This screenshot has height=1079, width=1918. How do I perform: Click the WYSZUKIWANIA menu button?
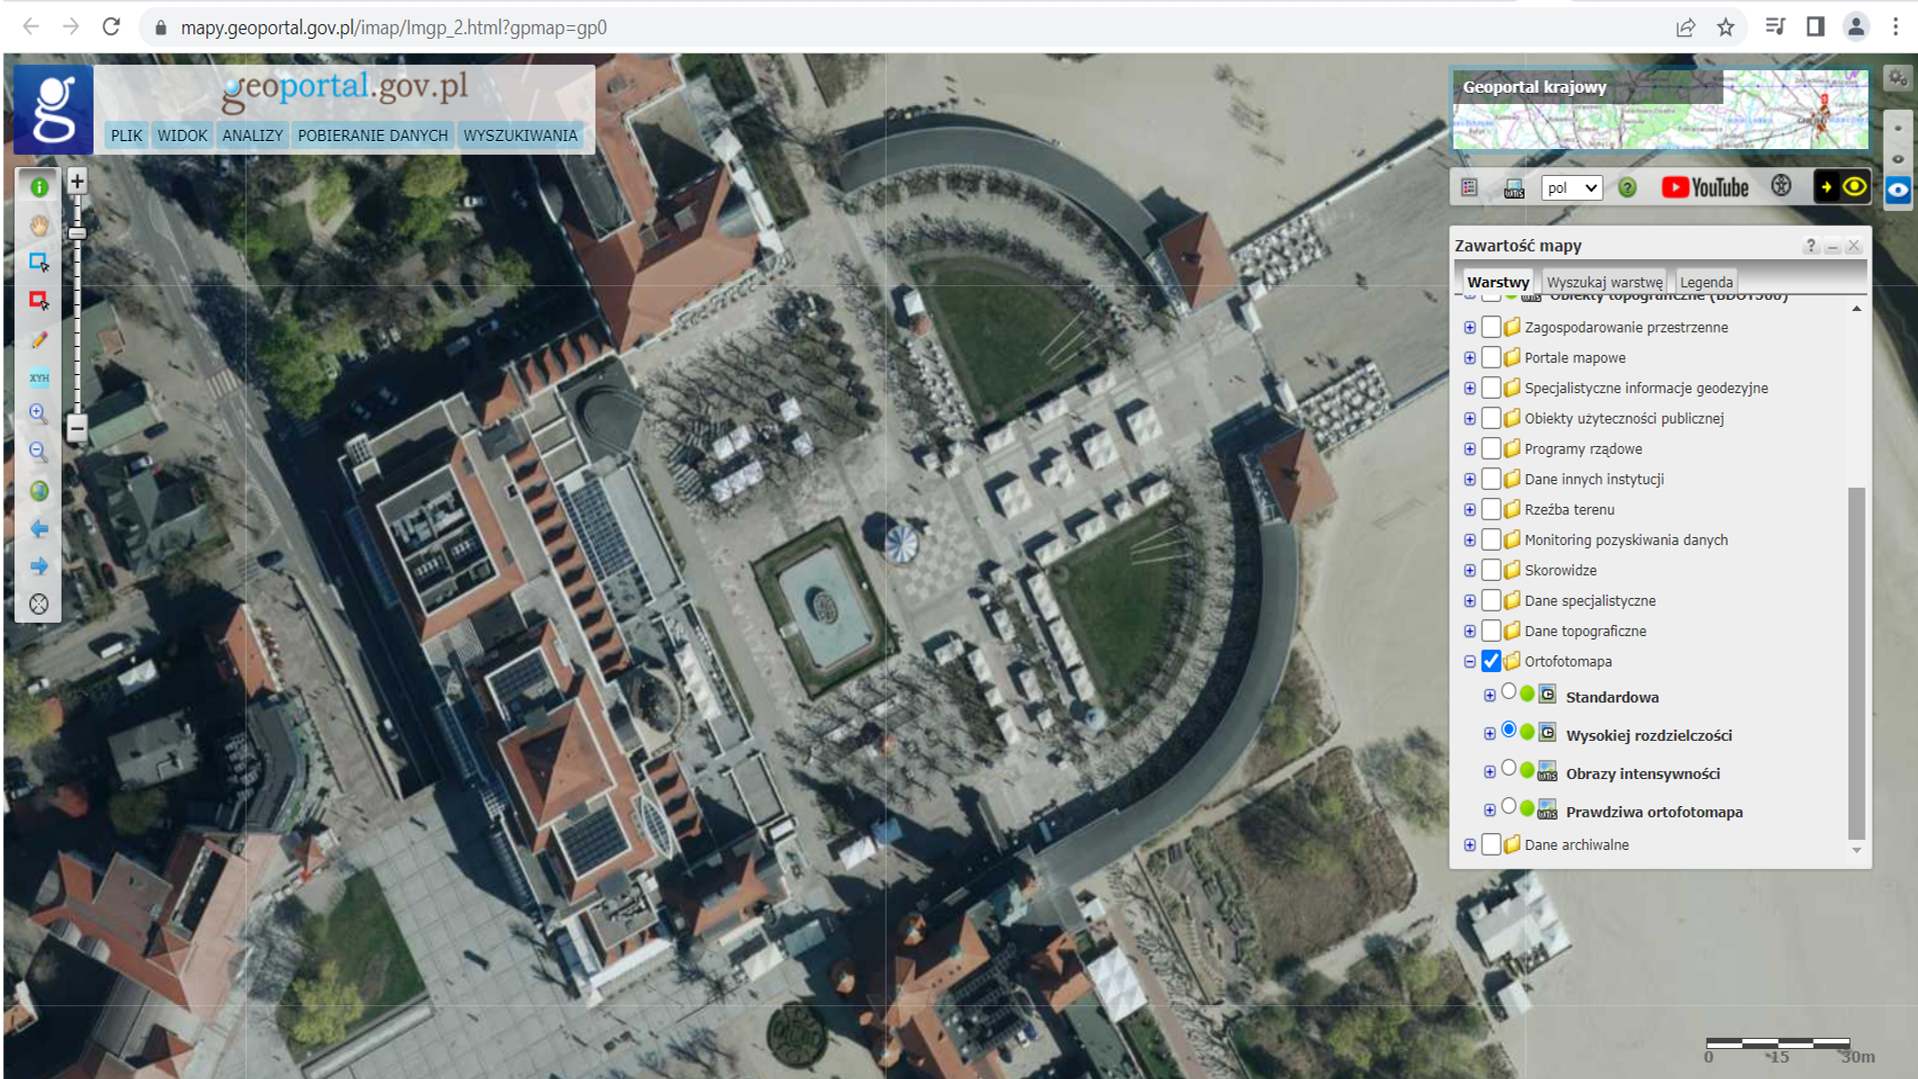click(520, 136)
